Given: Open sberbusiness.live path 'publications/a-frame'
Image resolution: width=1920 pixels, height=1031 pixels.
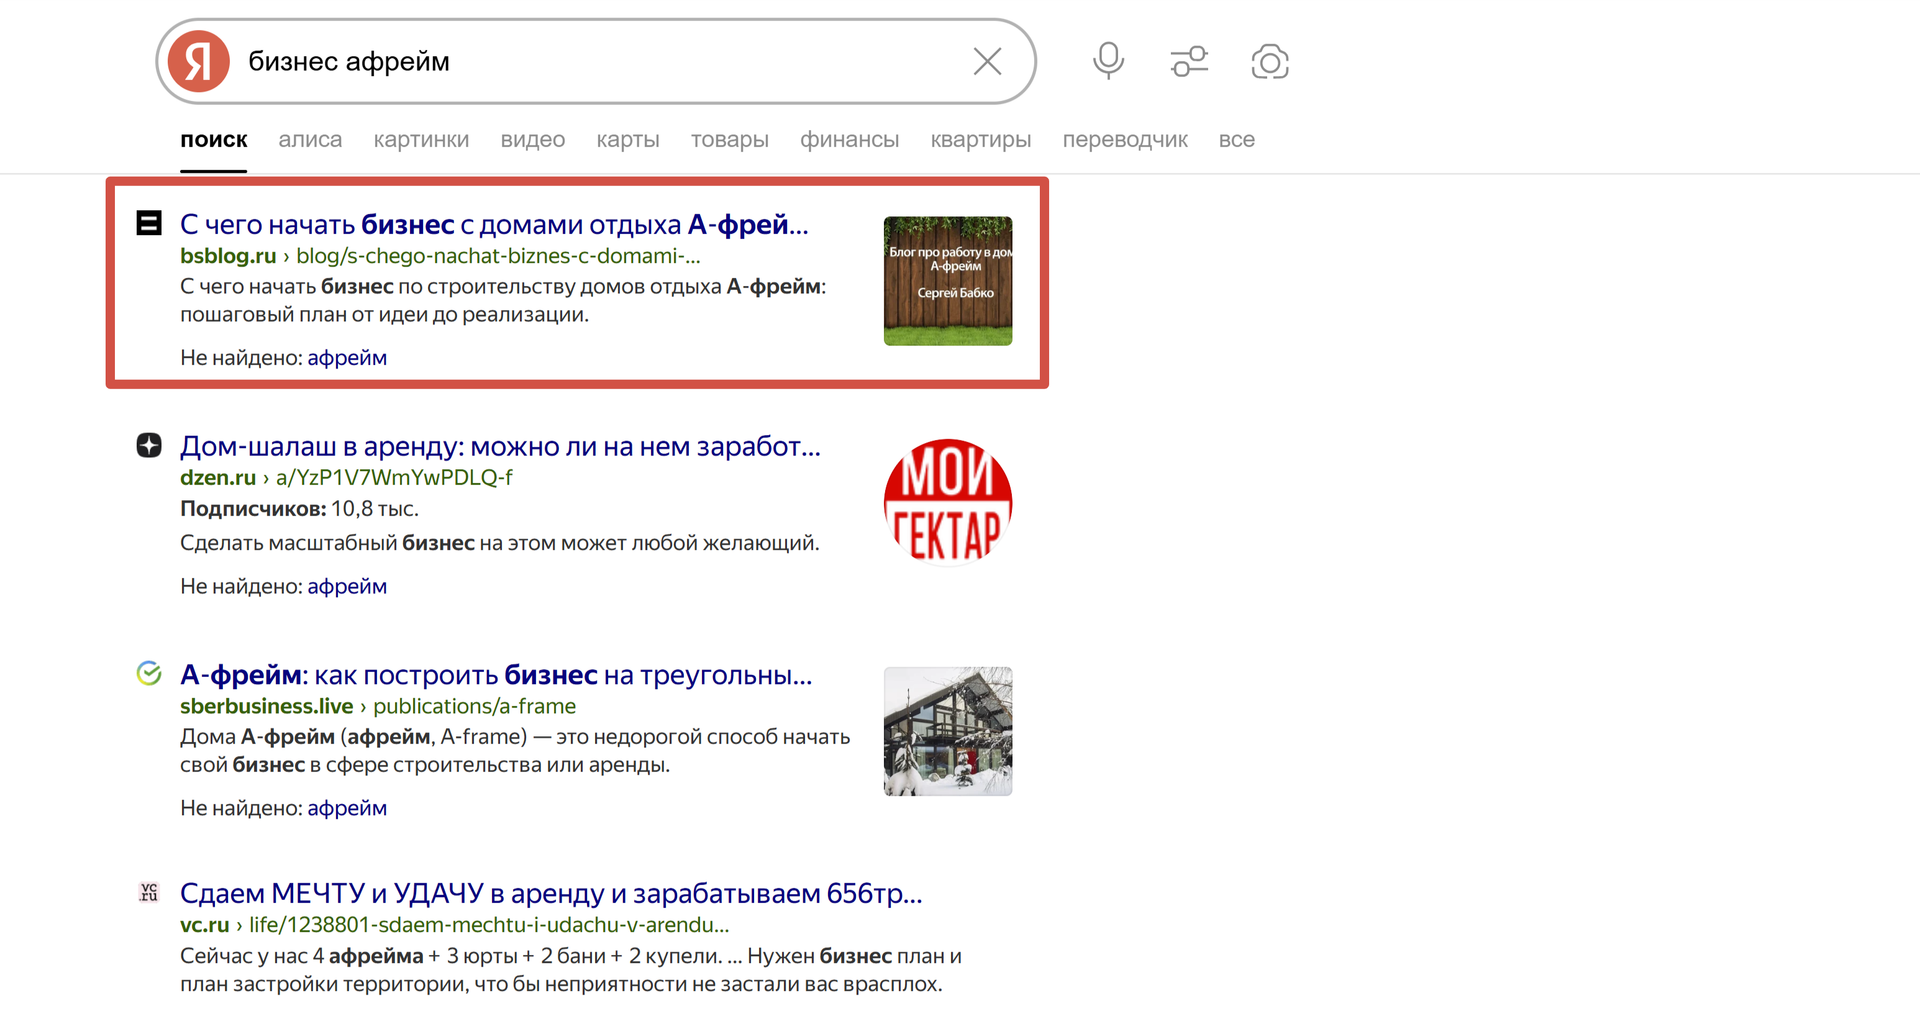Looking at the screenshot, I should [x=474, y=706].
